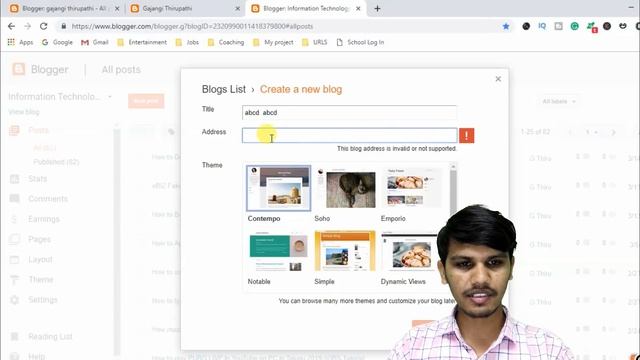640x360 pixels.
Task: Select the Dynamic Views theme thumbnail
Action: pos(410,251)
